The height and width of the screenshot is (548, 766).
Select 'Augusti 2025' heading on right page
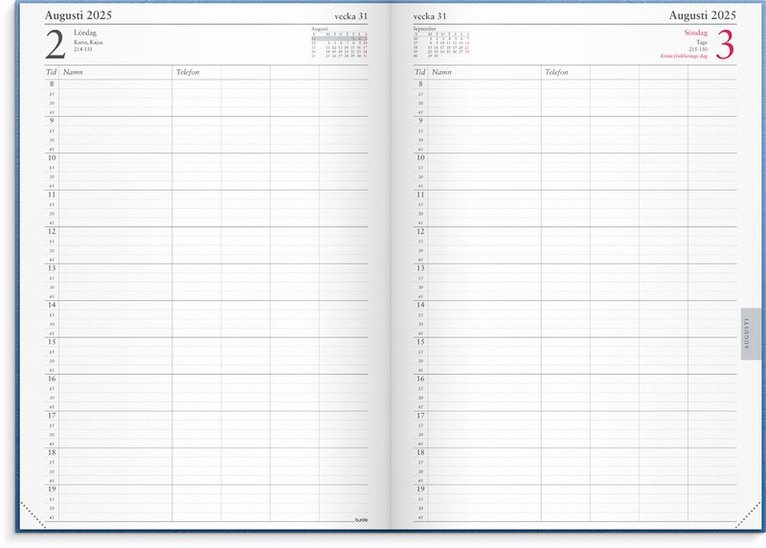(x=702, y=15)
